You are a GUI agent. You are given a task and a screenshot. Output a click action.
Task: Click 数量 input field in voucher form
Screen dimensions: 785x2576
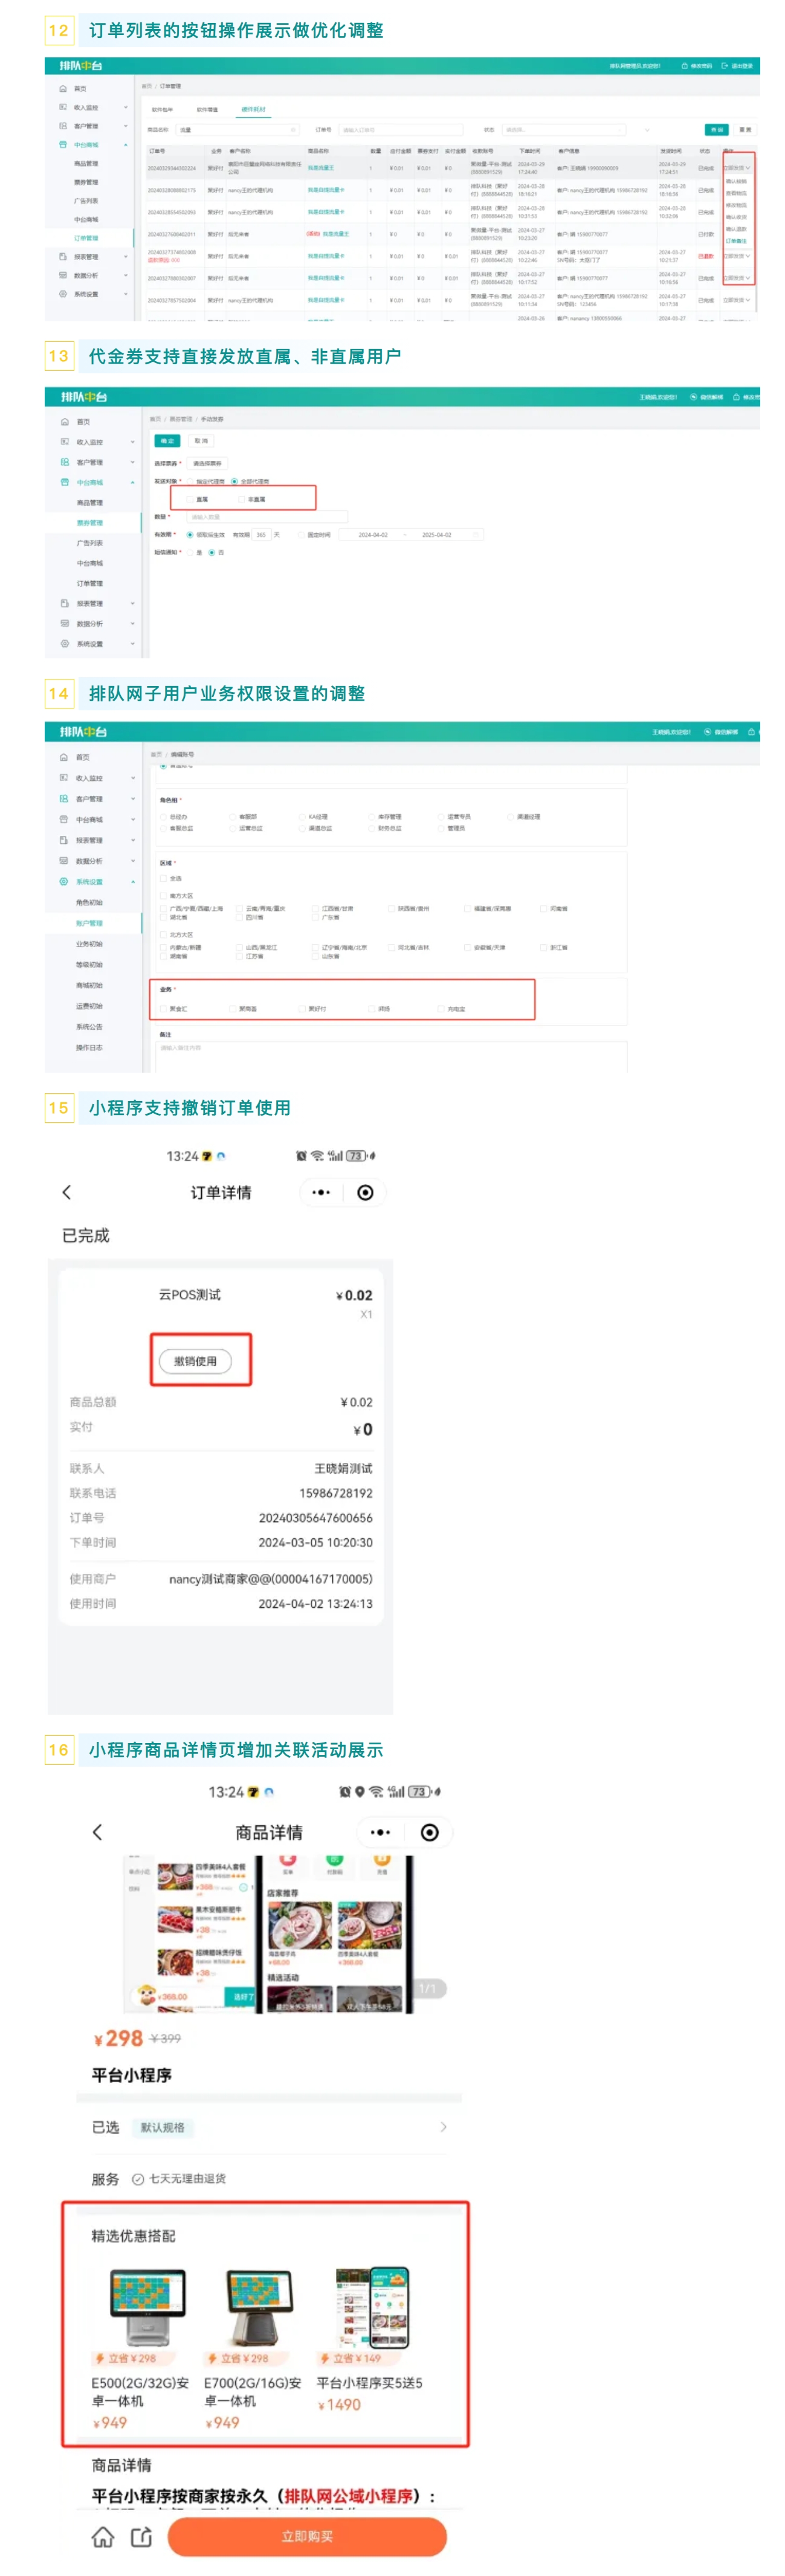pos(267,517)
